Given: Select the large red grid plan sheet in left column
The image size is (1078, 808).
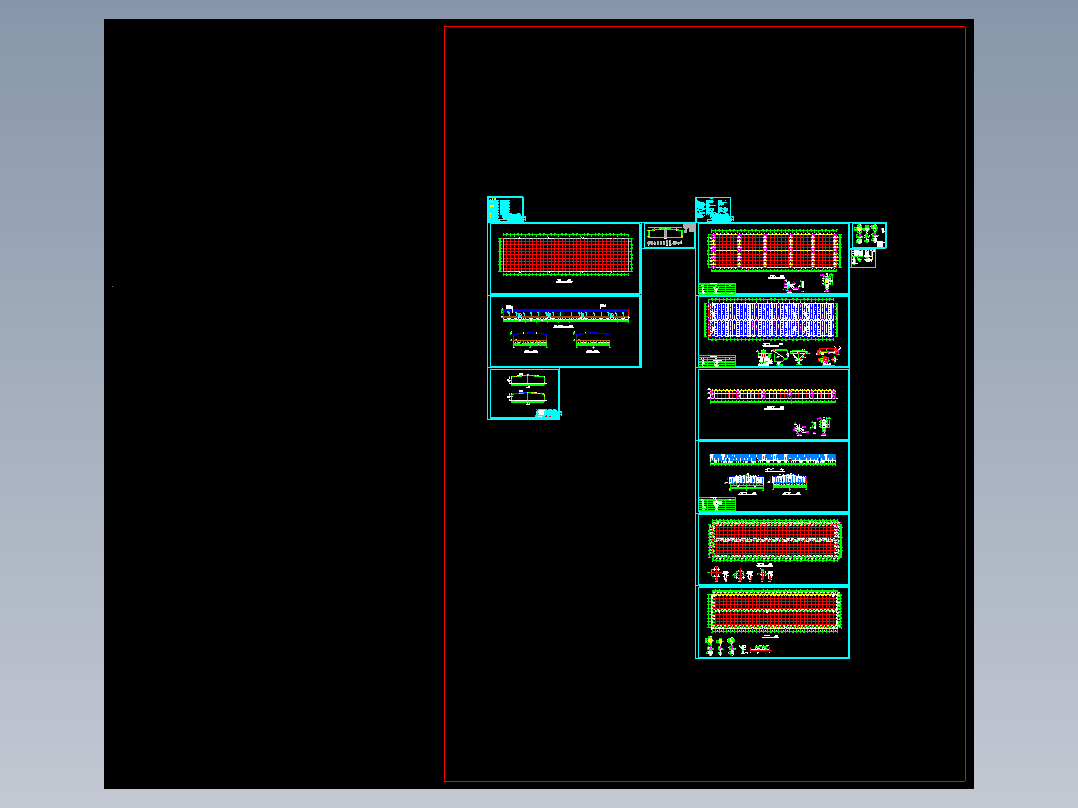Looking at the screenshot, I should coord(564,259).
